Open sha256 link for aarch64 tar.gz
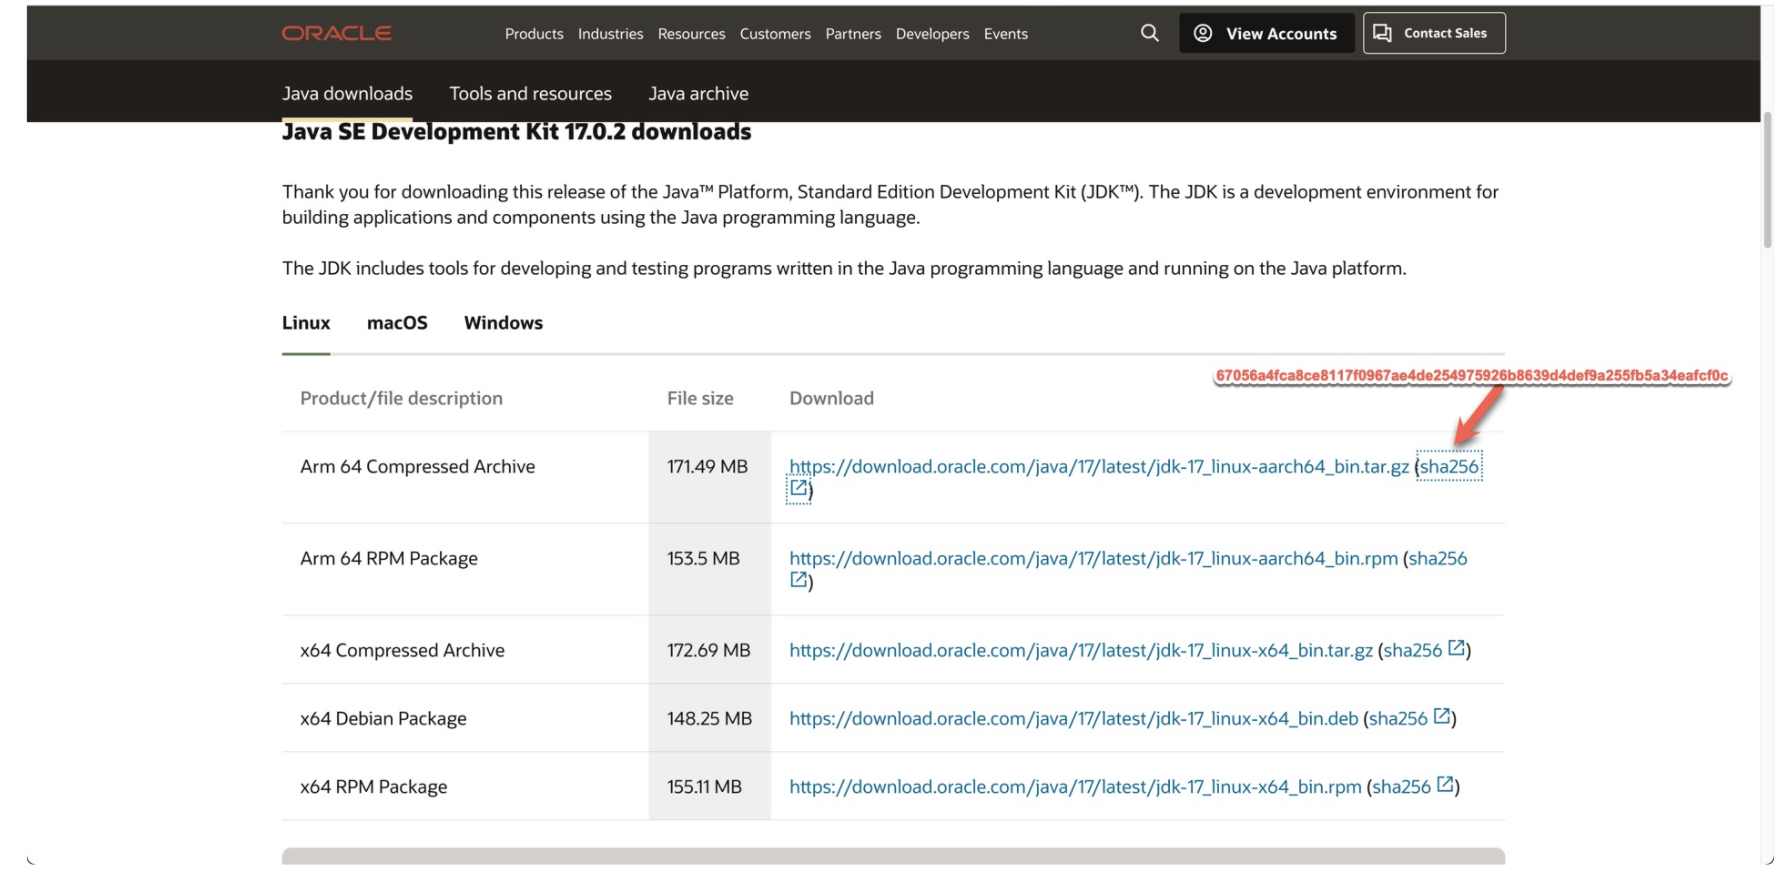 point(1449,467)
